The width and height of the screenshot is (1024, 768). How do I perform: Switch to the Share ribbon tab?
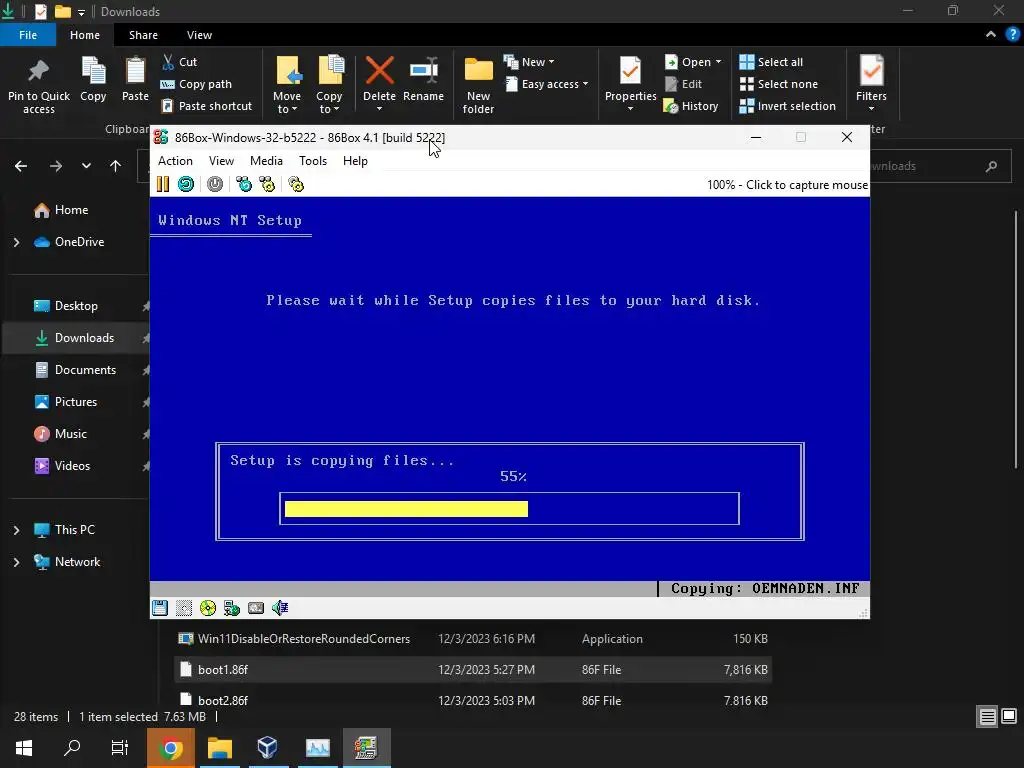pyautogui.click(x=143, y=35)
